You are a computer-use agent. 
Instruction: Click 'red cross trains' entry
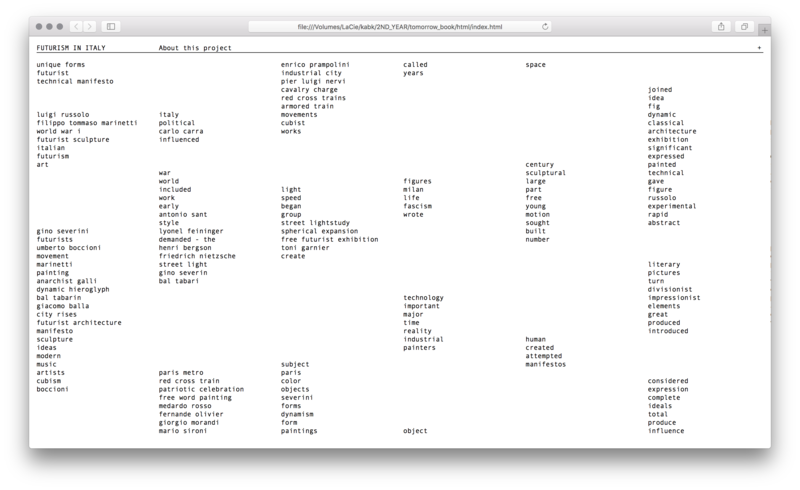[x=313, y=97]
